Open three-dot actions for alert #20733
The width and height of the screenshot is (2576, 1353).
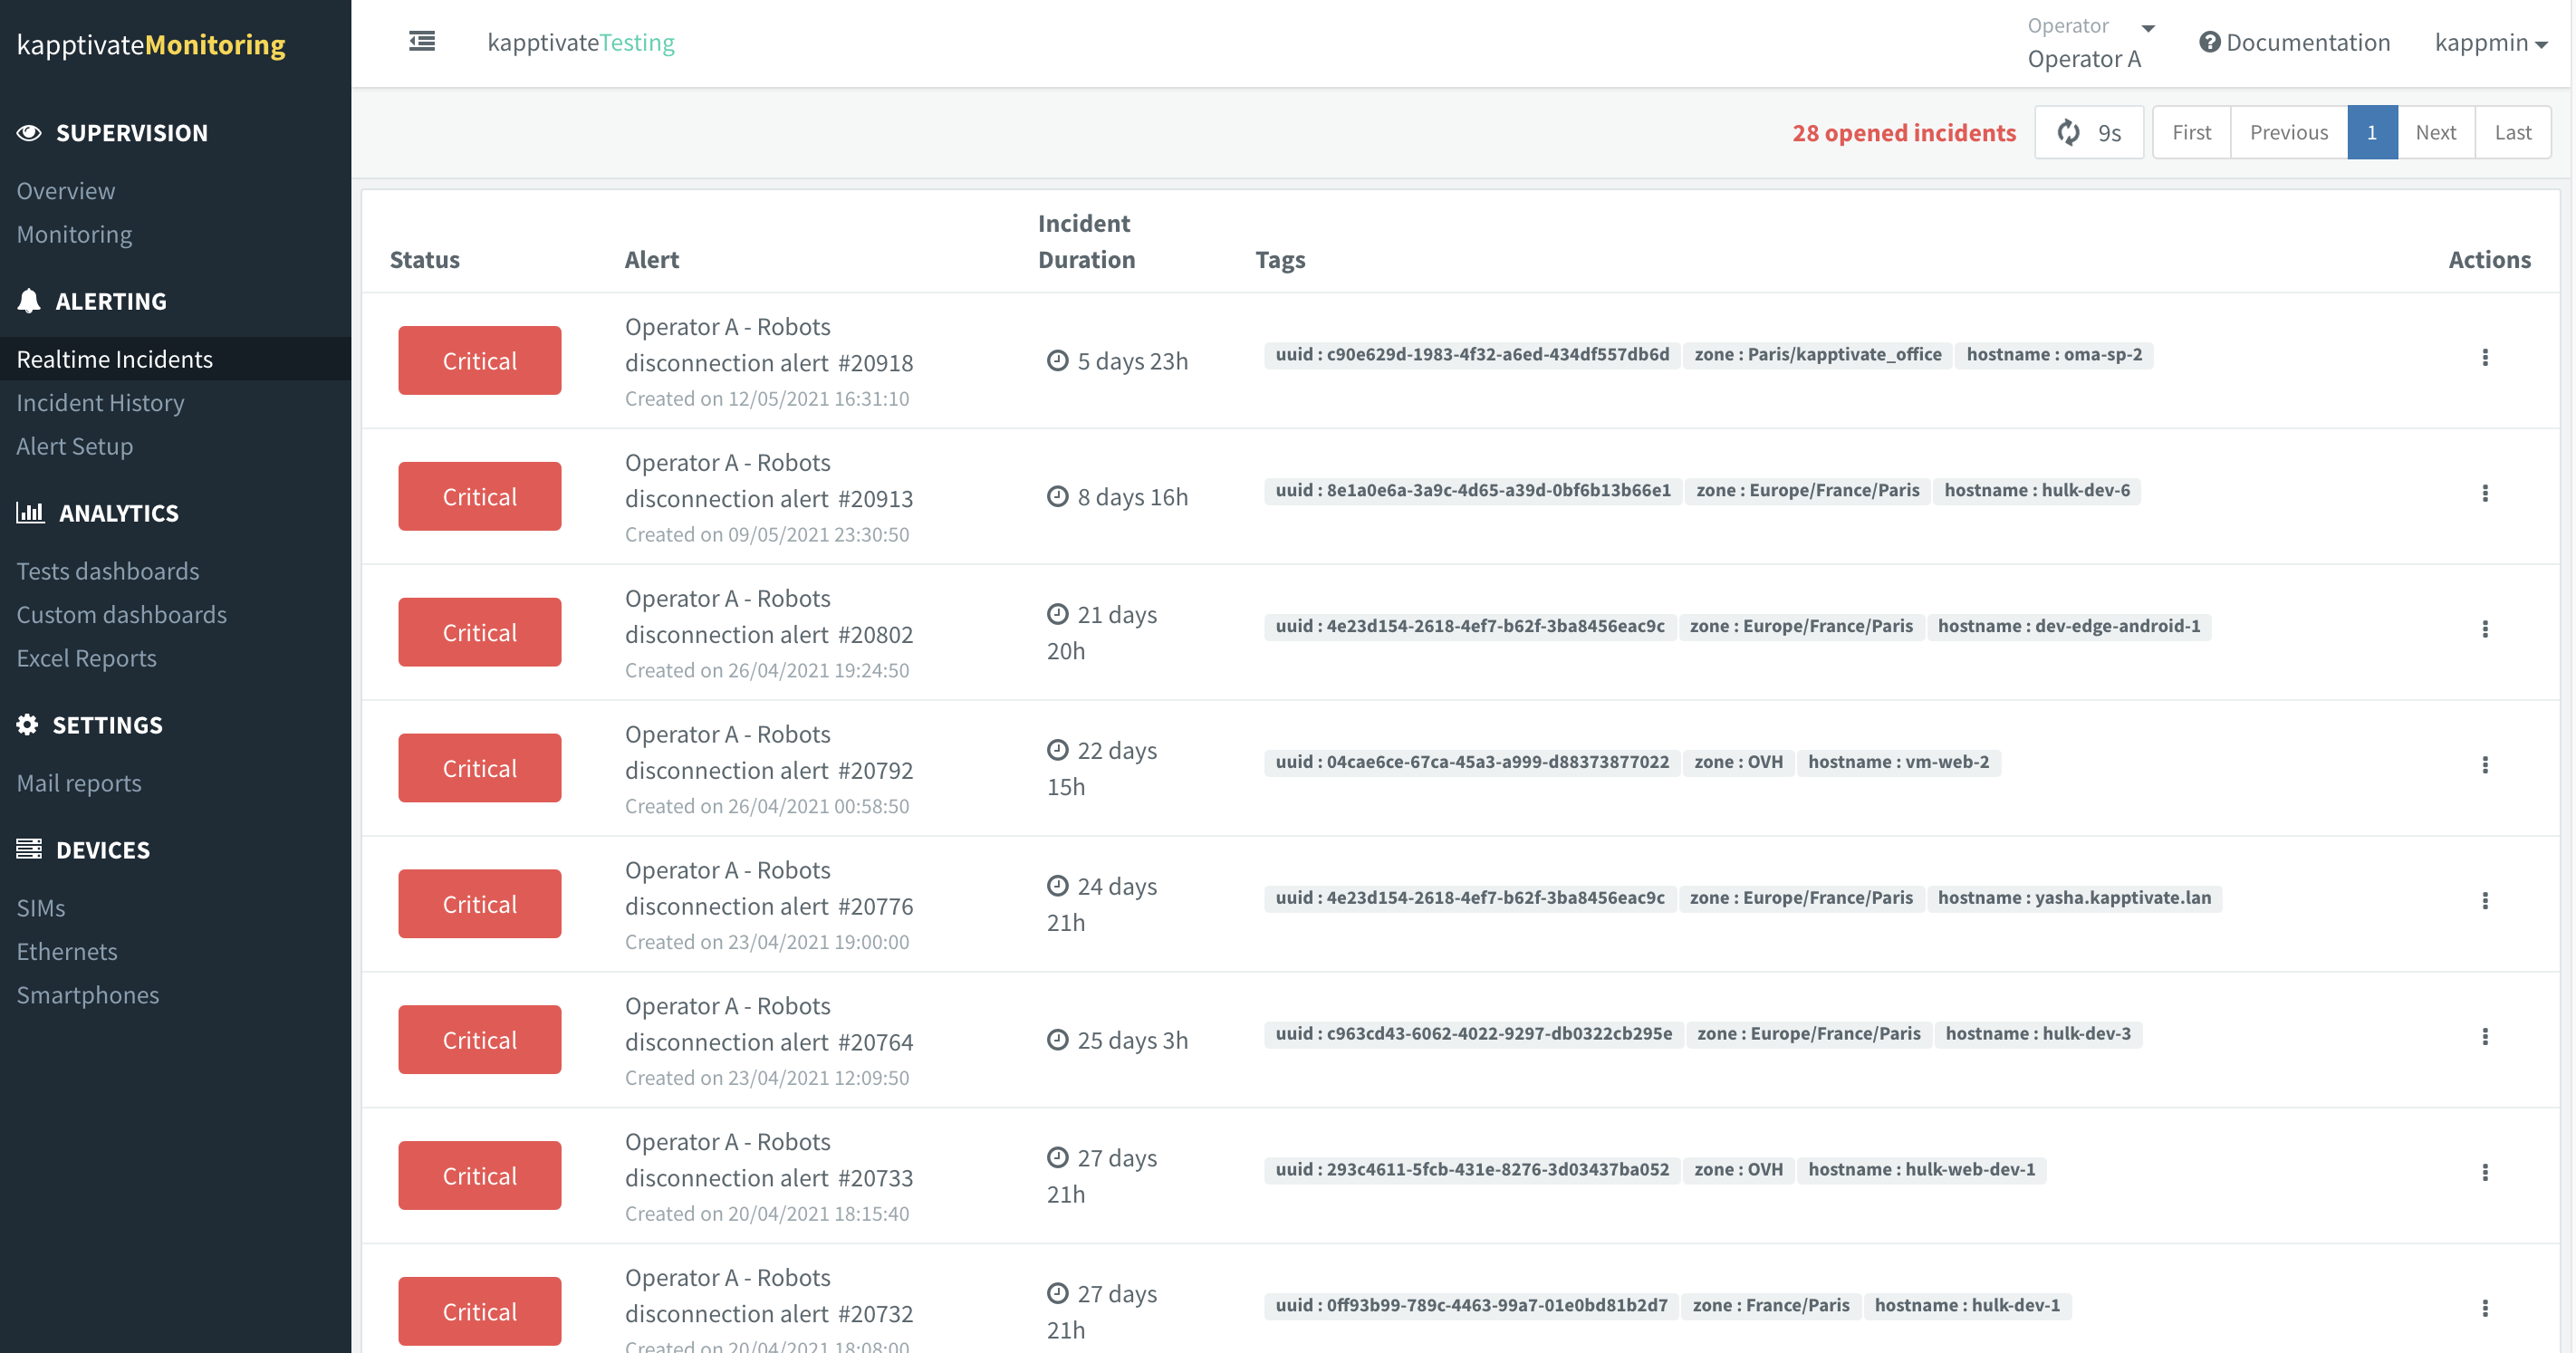(2485, 1173)
